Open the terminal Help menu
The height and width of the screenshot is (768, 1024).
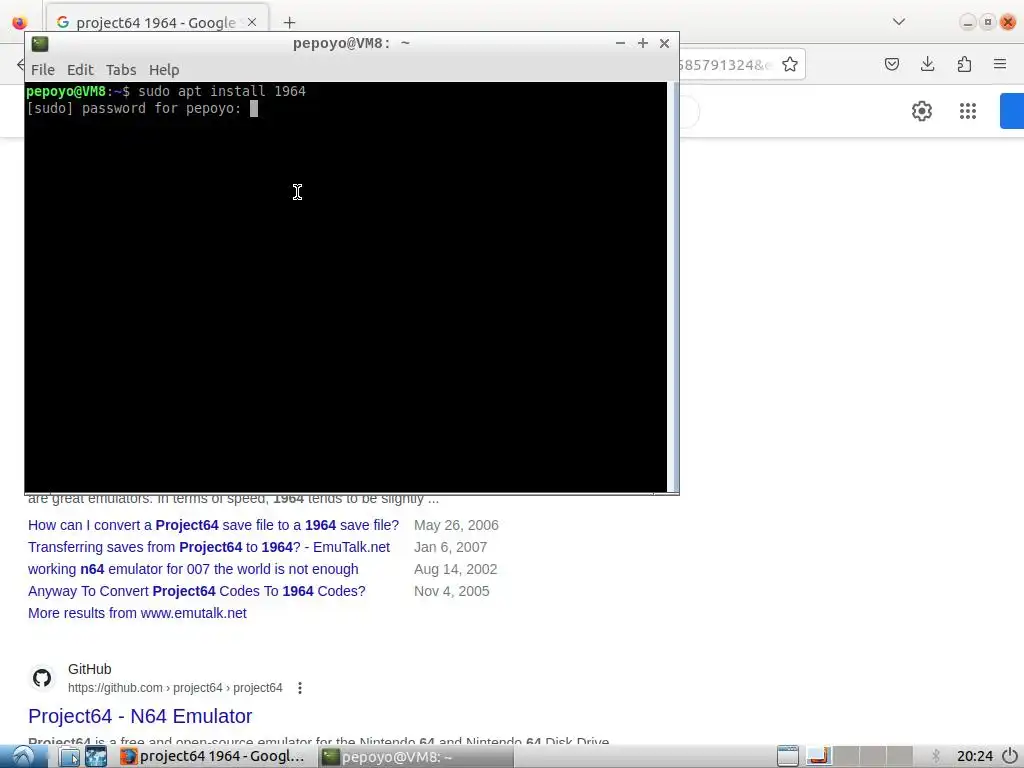[x=164, y=70]
